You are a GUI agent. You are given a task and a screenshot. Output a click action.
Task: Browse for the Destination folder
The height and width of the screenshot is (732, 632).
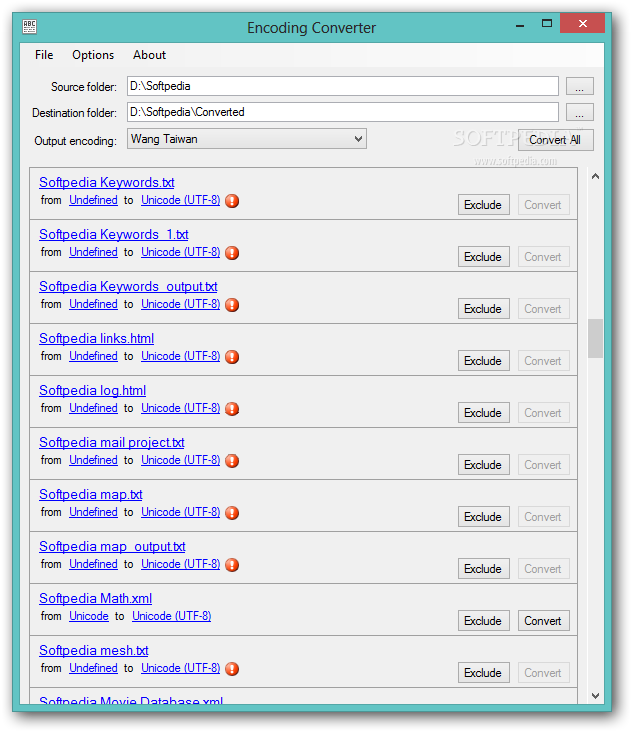tap(580, 113)
